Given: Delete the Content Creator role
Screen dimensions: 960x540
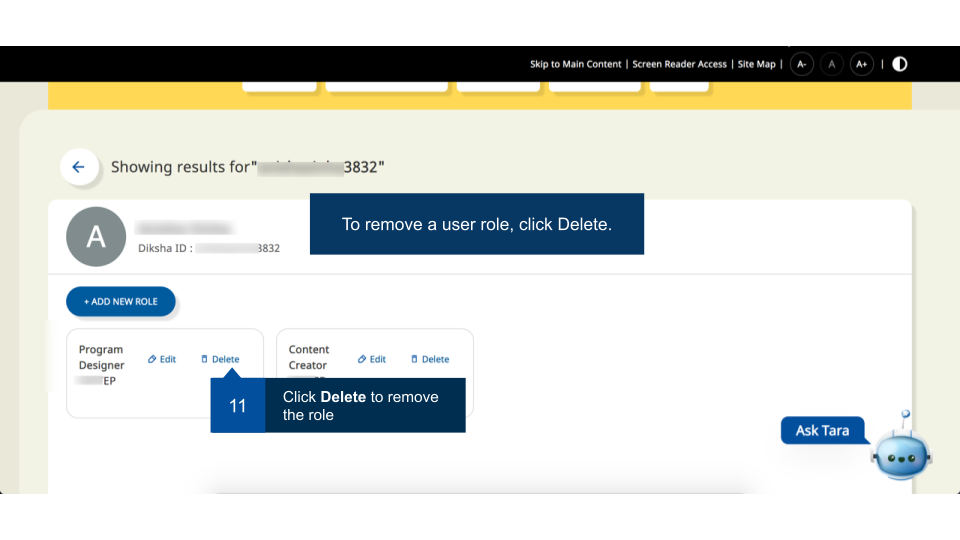Looking at the screenshot, I should (430, 359).
